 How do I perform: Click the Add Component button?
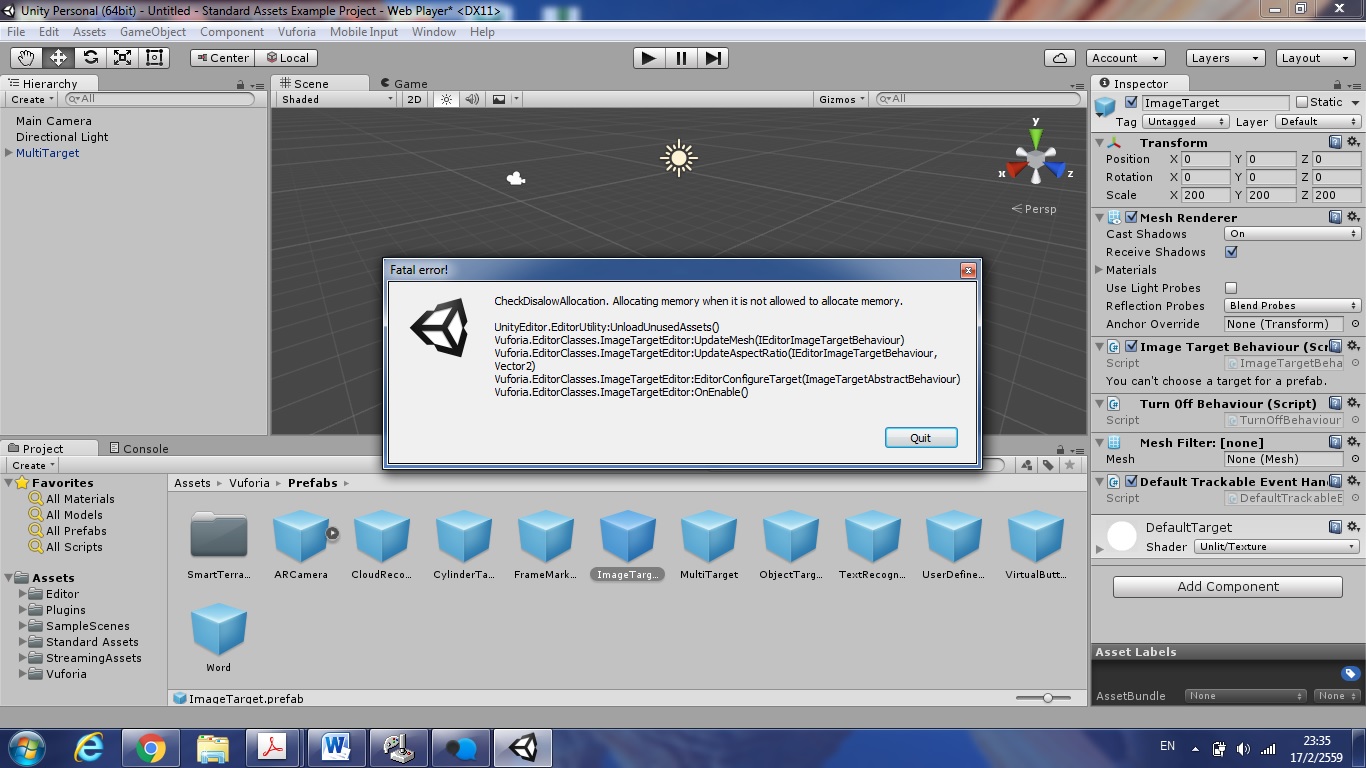[1226, 586]
